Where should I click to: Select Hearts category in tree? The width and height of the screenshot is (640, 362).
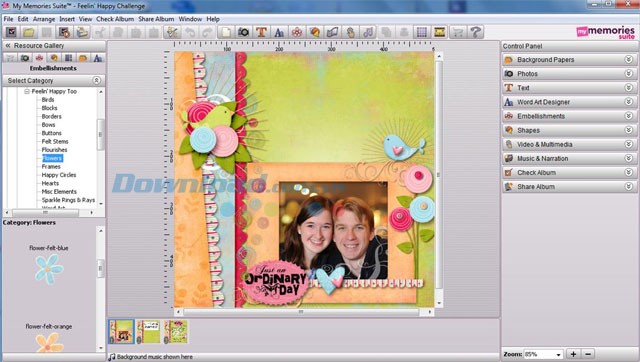click(50, 183)
